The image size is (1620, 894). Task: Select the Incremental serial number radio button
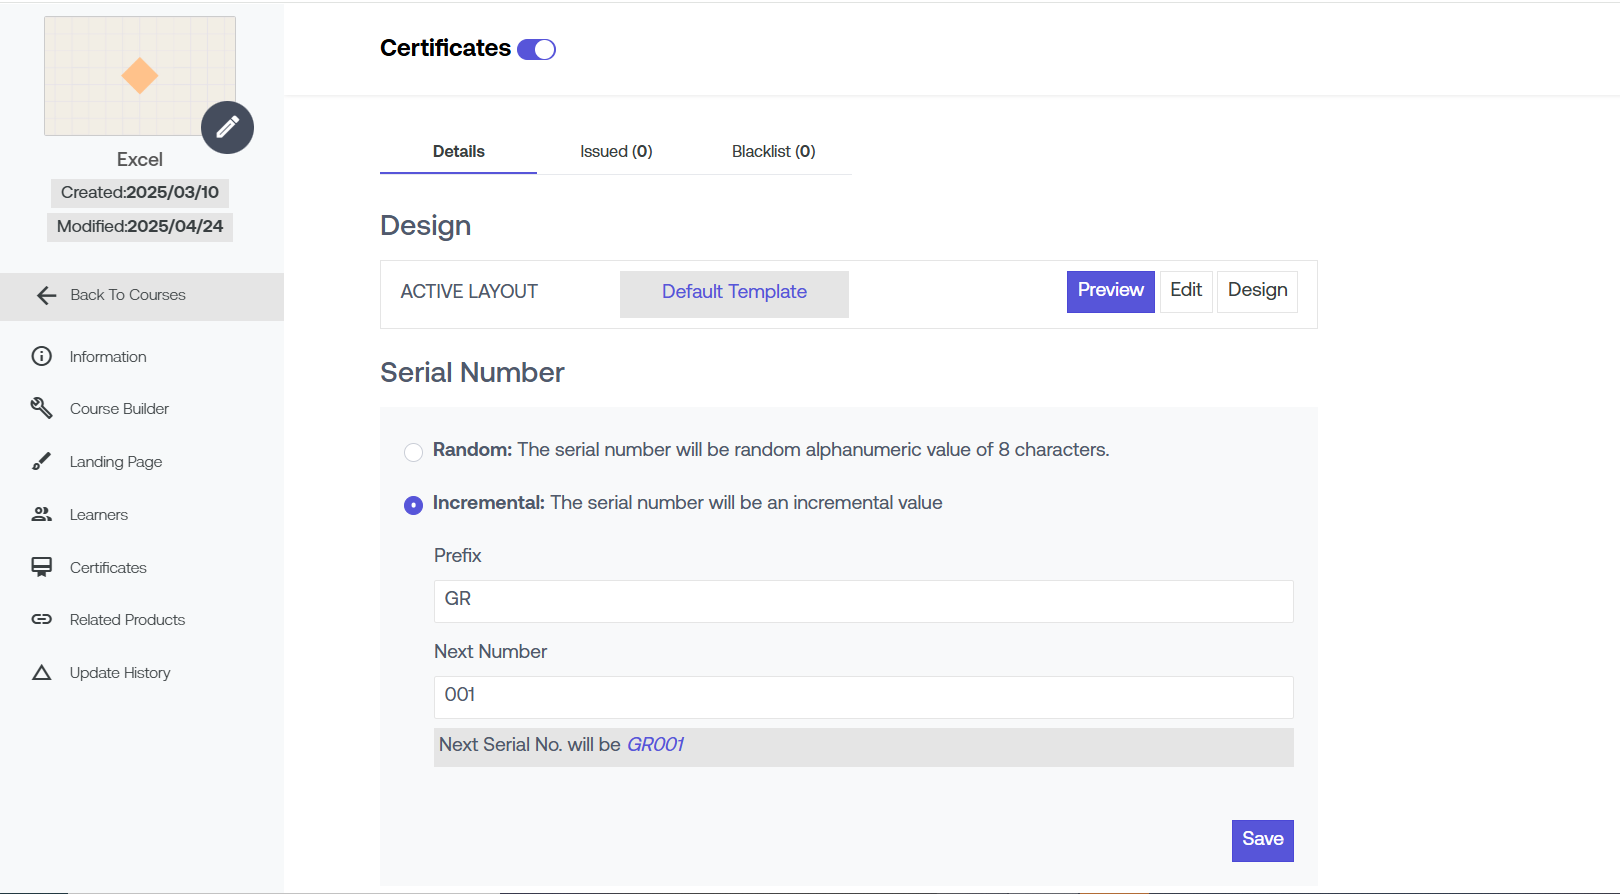click(413, 505)
